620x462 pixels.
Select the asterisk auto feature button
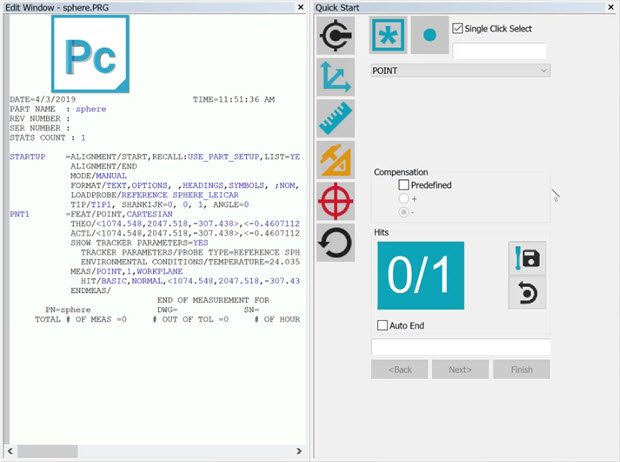click(387, 35)
